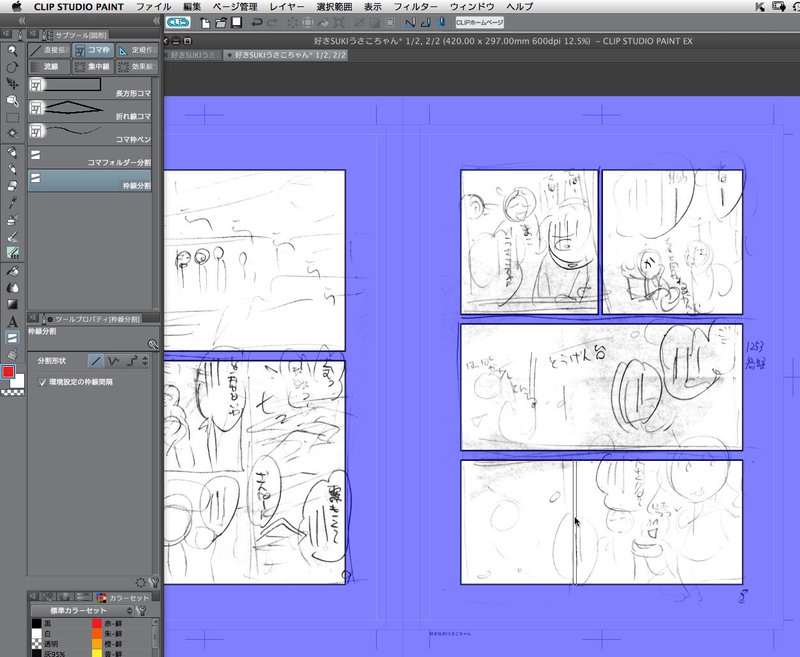The image size is (800, 657).
Task: Open the レイヤー menu
Action: click(287, 7)
